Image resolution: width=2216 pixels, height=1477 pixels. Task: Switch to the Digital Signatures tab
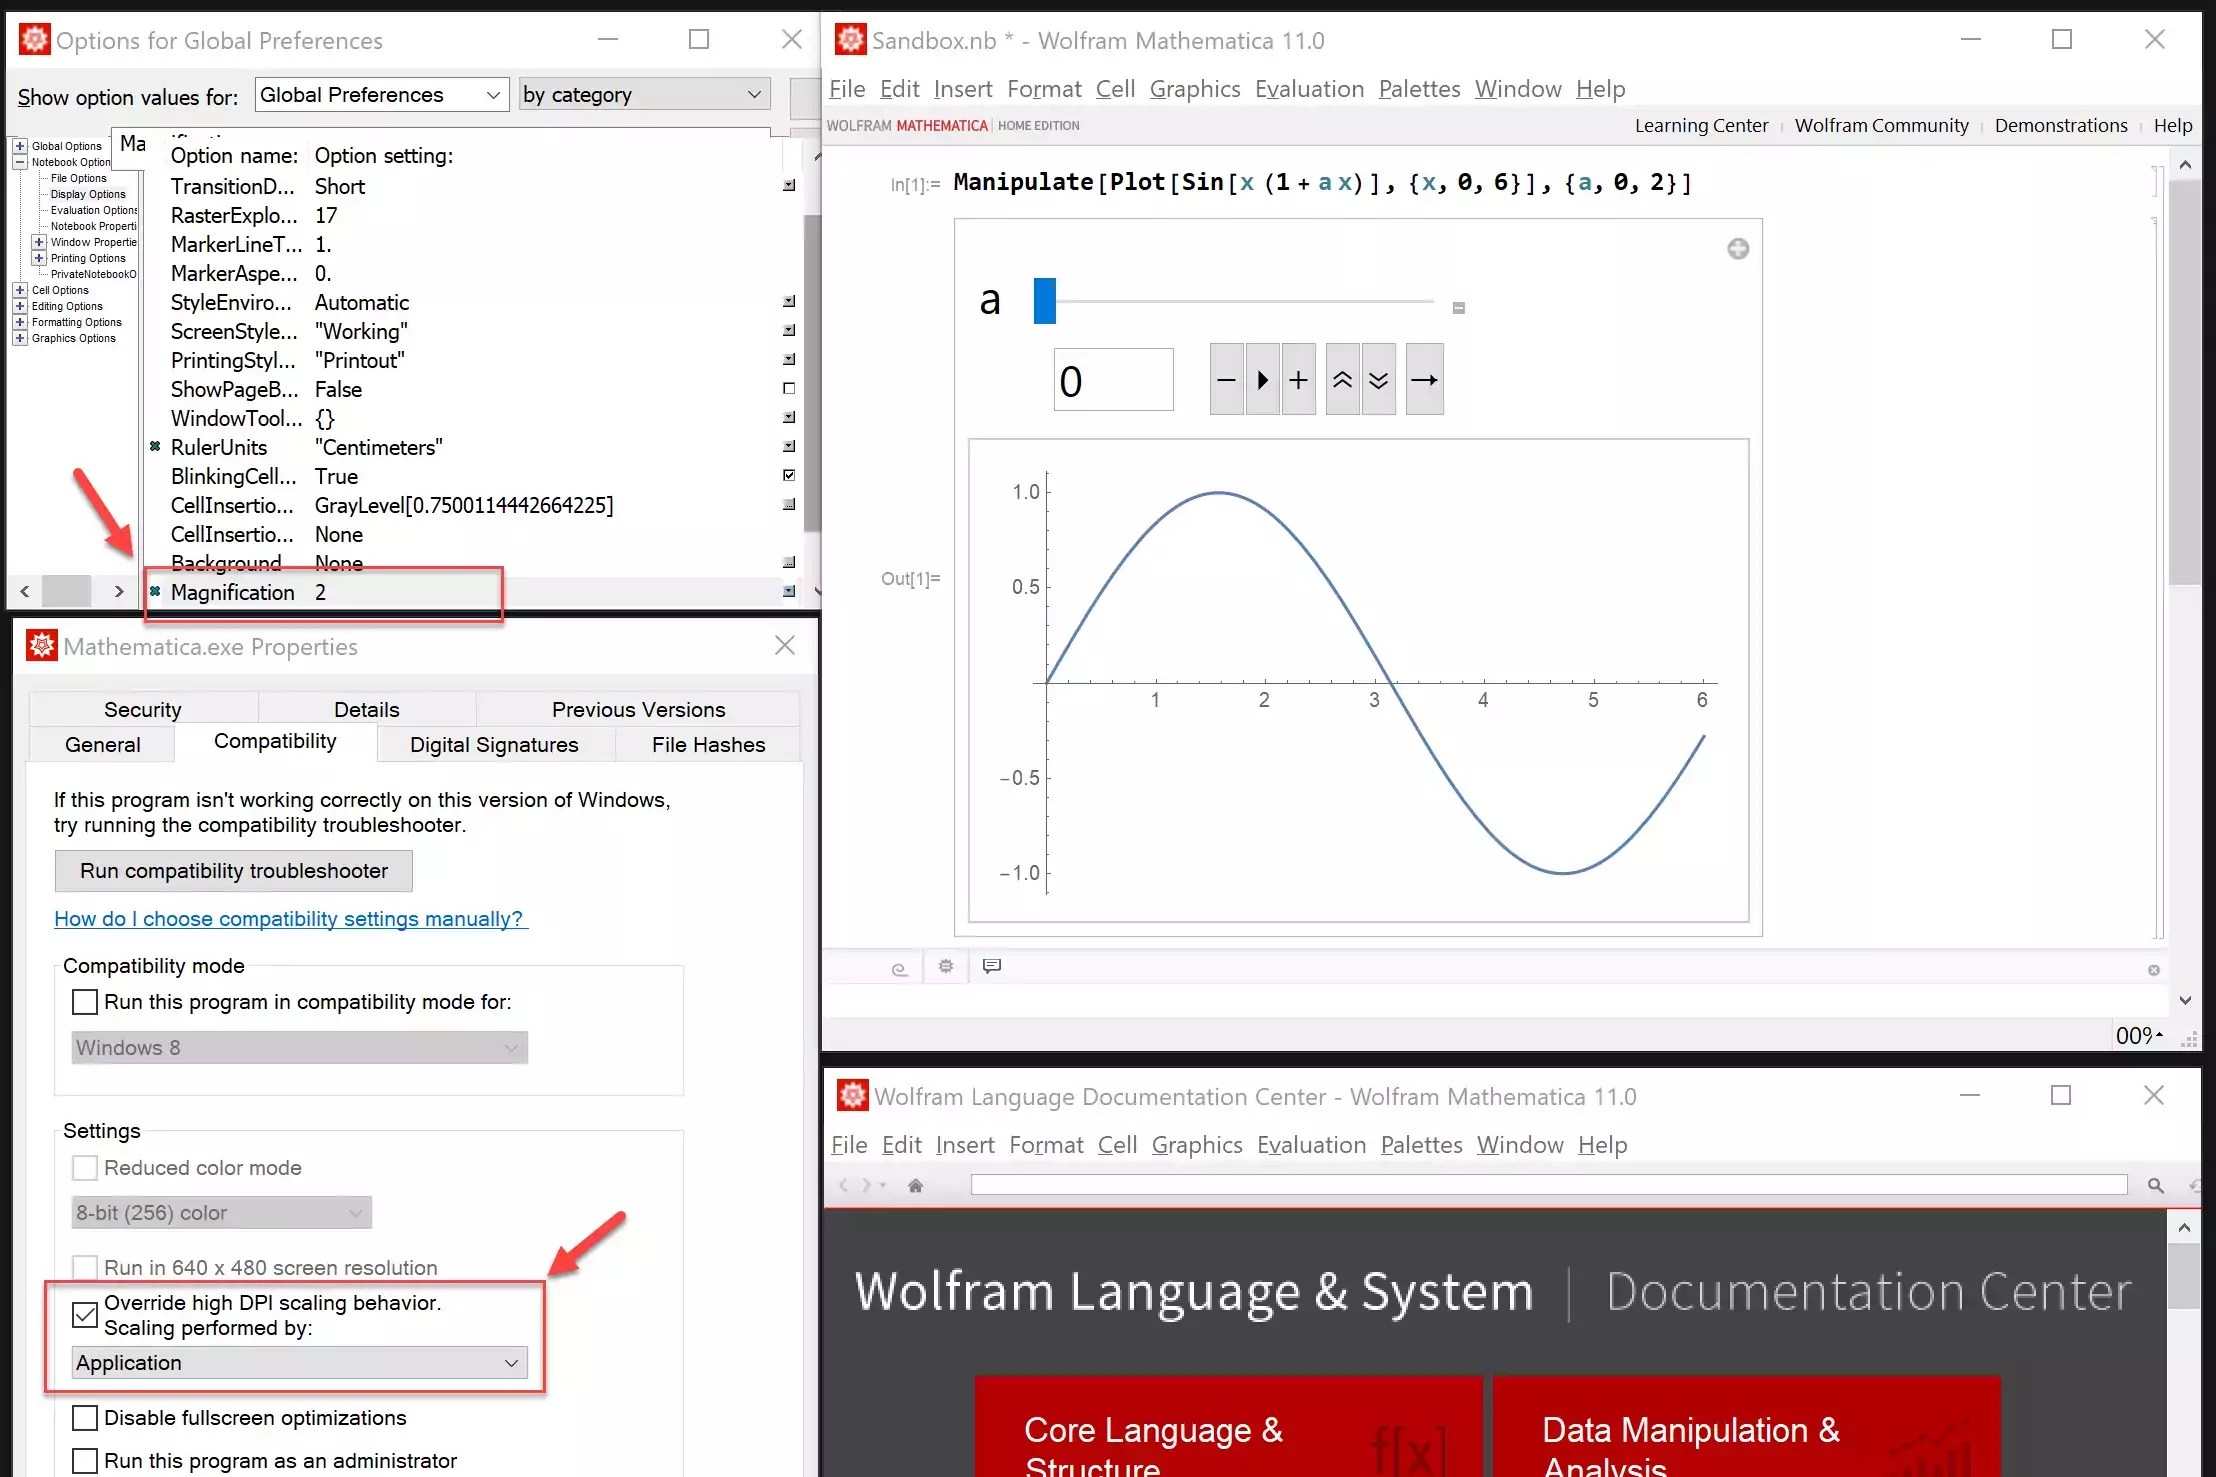(494, 744)
